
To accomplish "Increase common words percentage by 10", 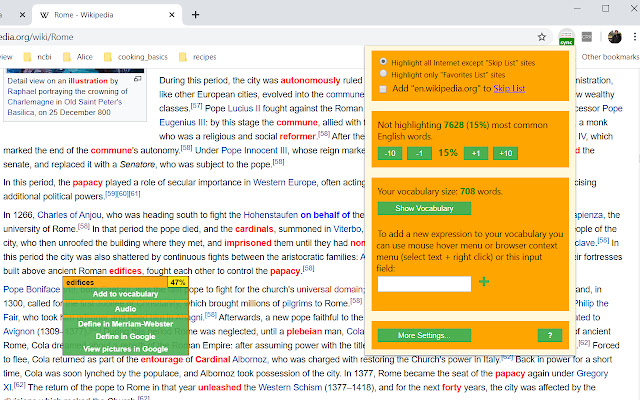I will click(x=505, y=153).
